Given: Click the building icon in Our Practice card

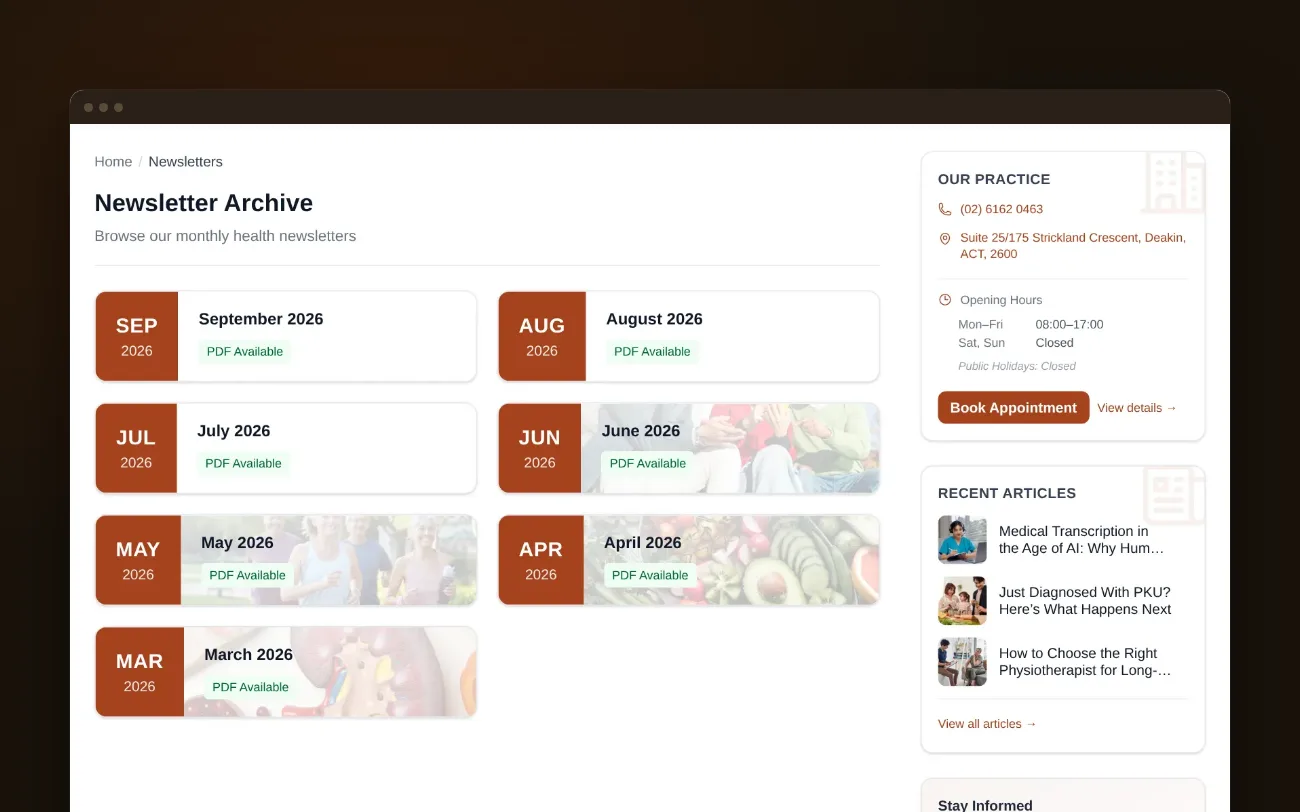Looking at the screenshot, I should (1173, 182).
